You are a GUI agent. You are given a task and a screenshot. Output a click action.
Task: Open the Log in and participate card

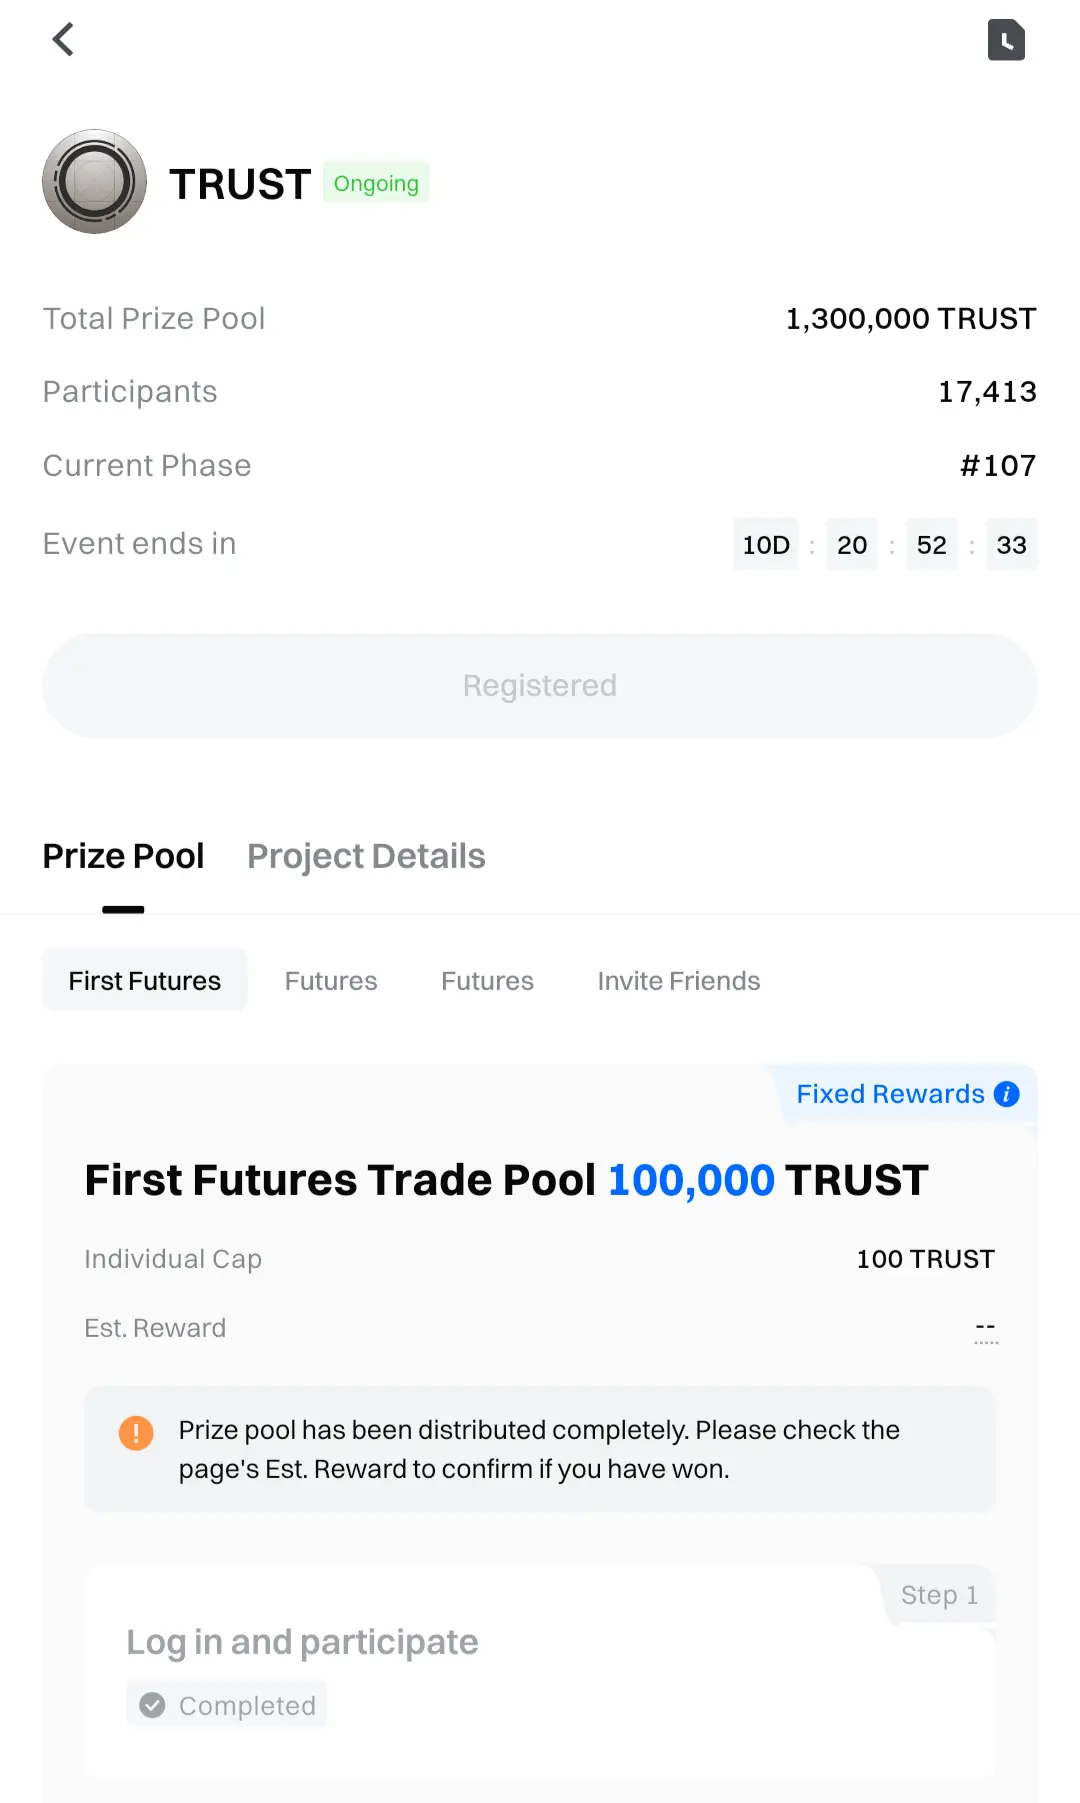click(x=302, y=1643)
